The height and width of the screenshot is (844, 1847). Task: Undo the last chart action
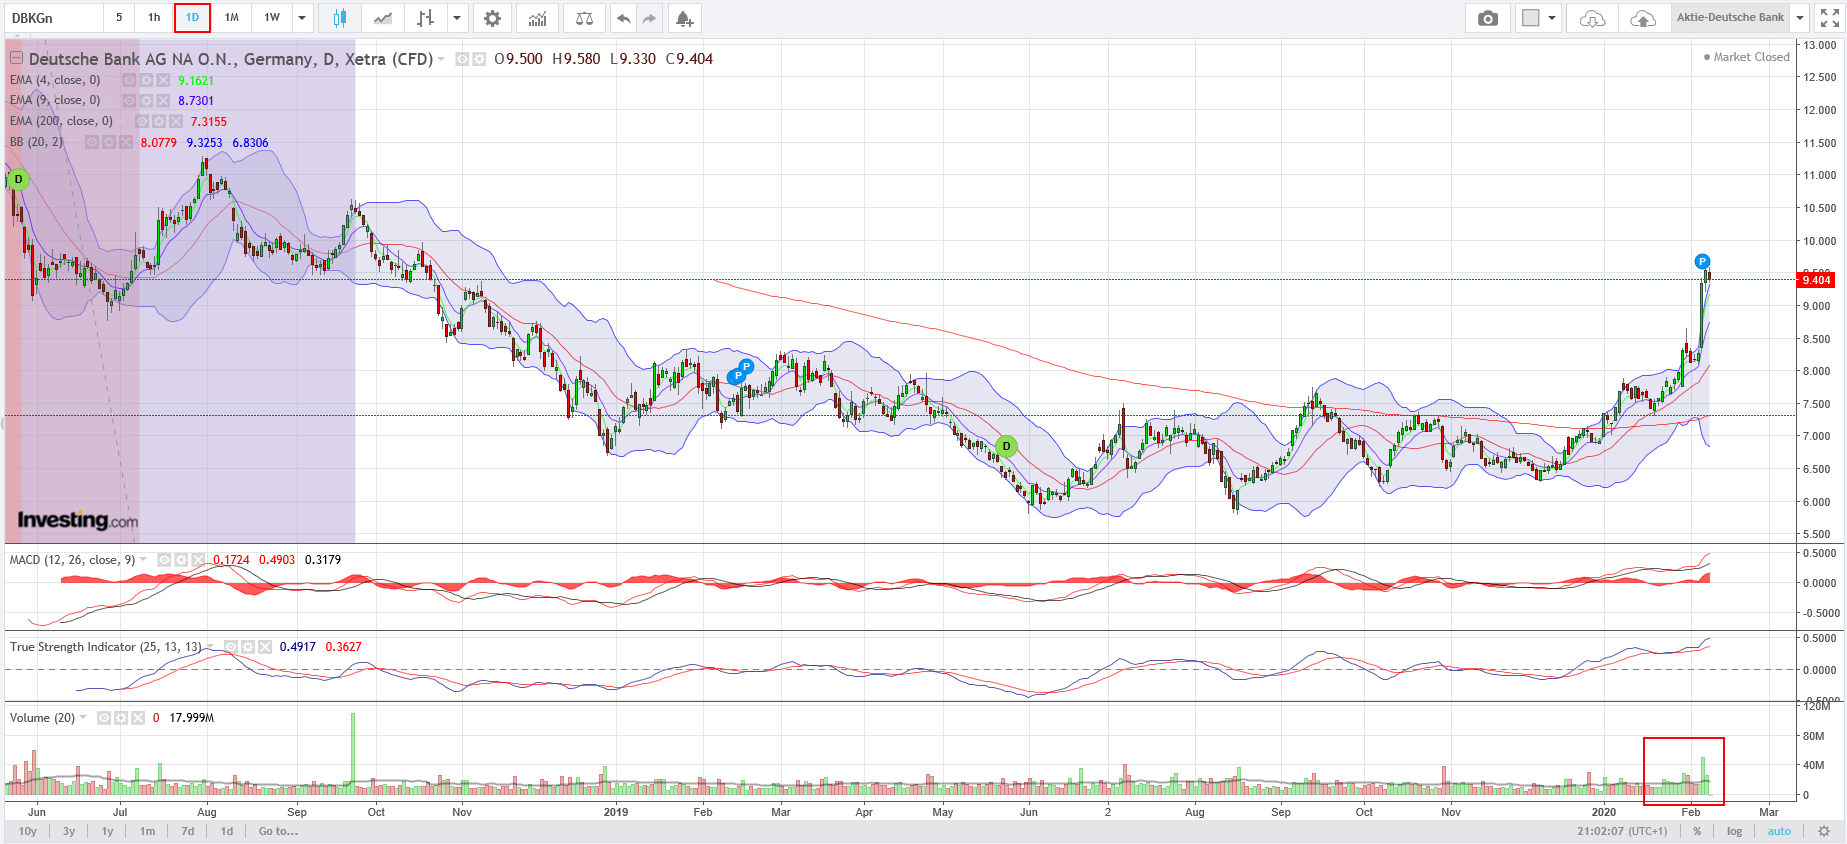click(x=623, y=18)
